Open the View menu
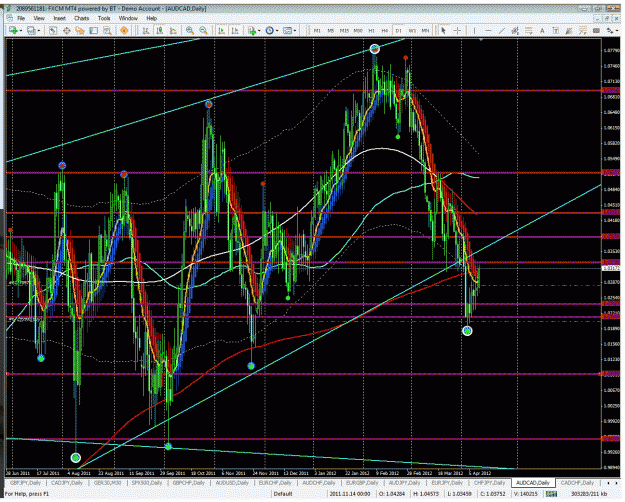 point(39,18)
